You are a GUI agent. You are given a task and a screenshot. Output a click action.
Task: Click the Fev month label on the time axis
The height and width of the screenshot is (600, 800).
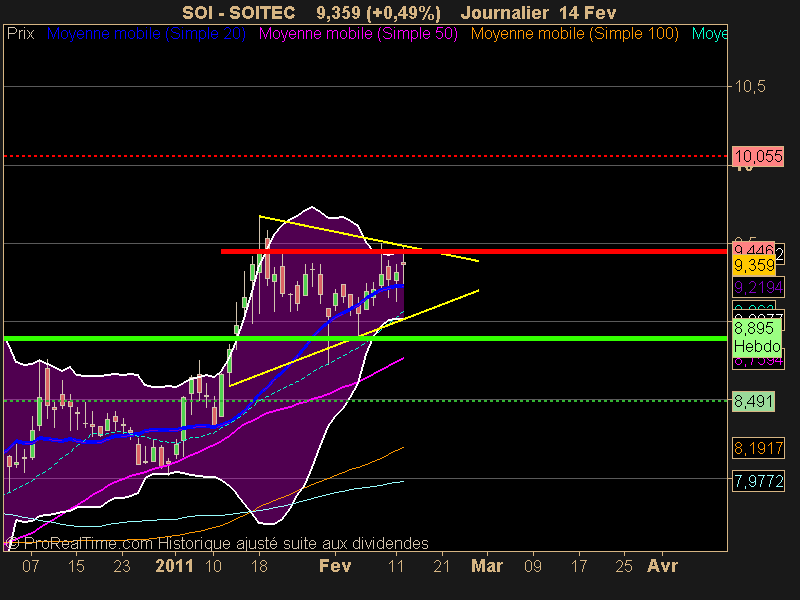click(335, 566)
